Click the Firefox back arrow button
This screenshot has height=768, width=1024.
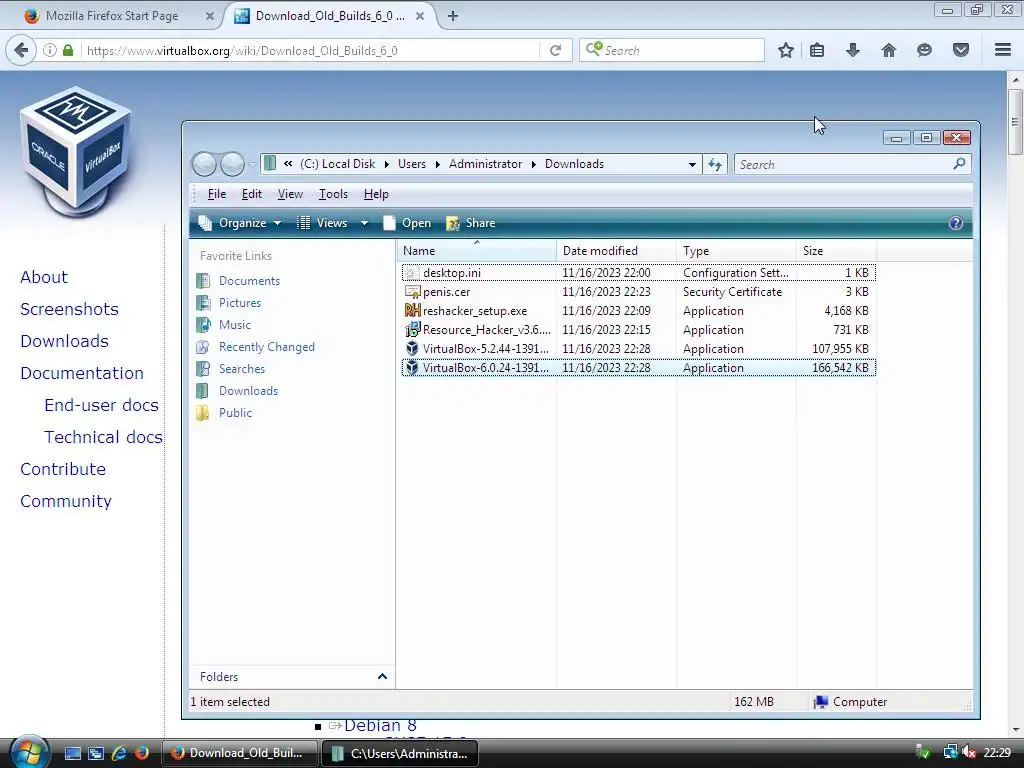click(21, 50)
